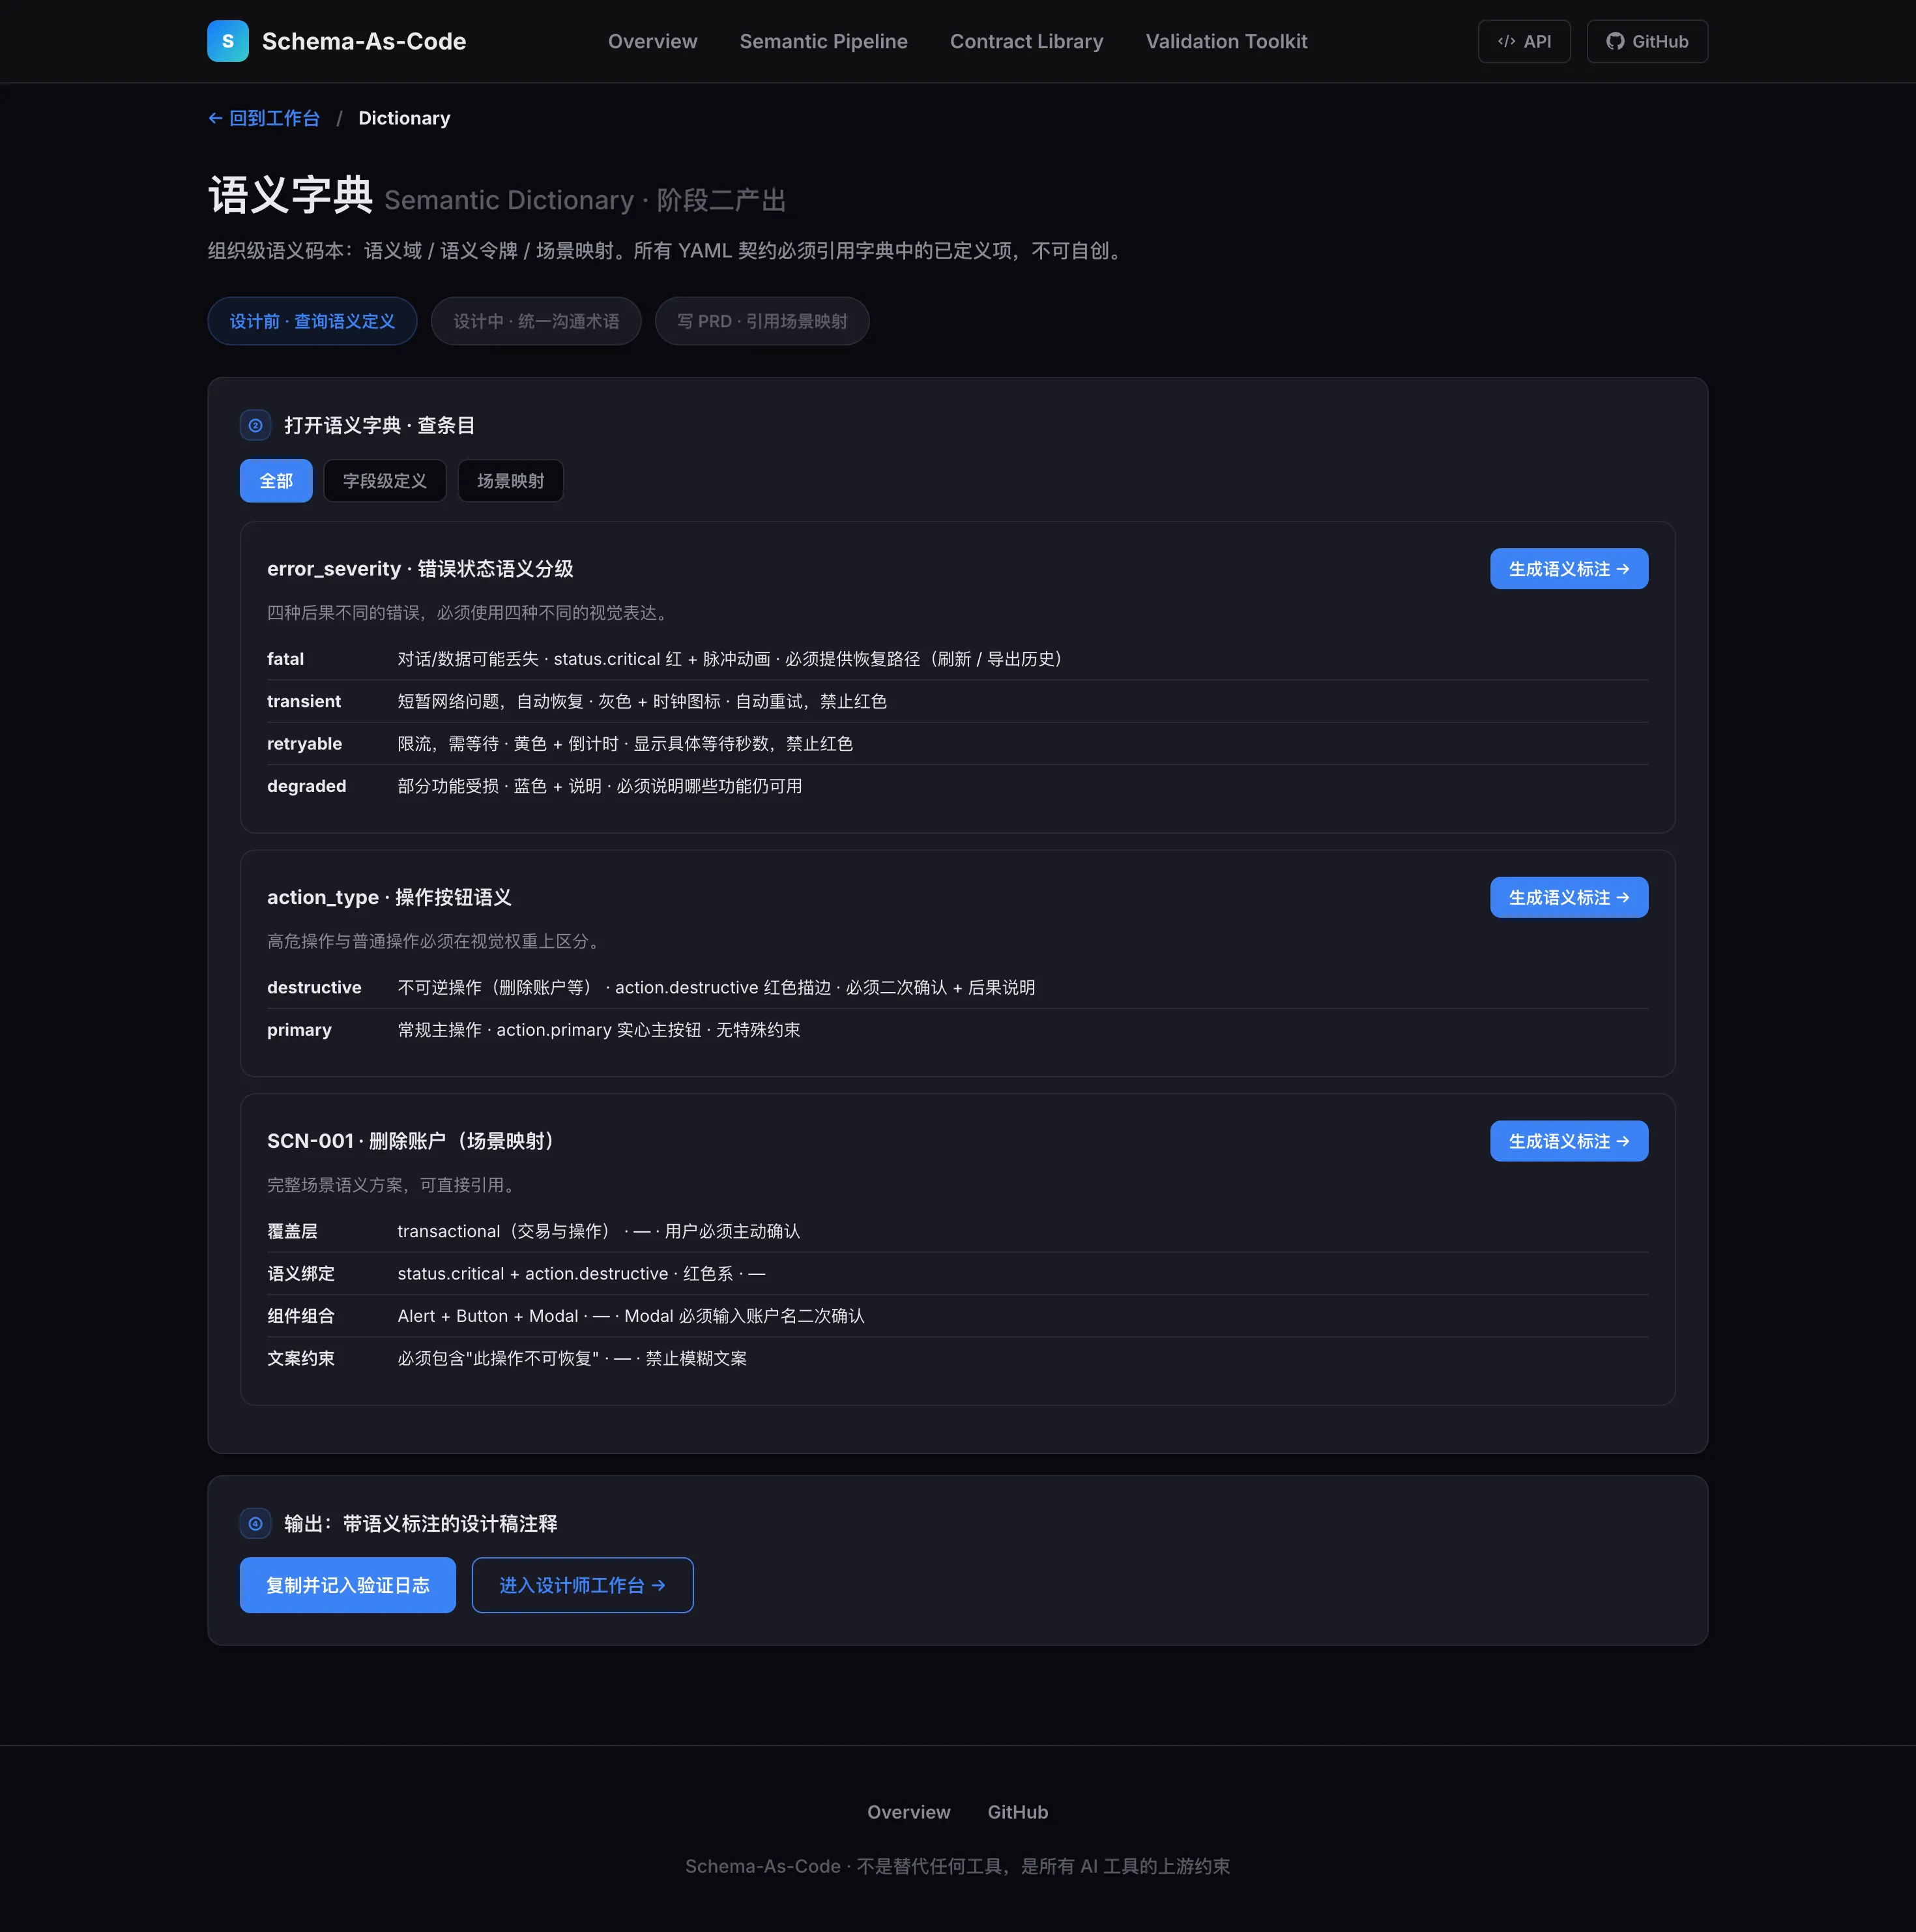Select the 全部 filter tab
This screenshot has height=1932, width=1916.
pyautogui.click(x=276, y=481)
